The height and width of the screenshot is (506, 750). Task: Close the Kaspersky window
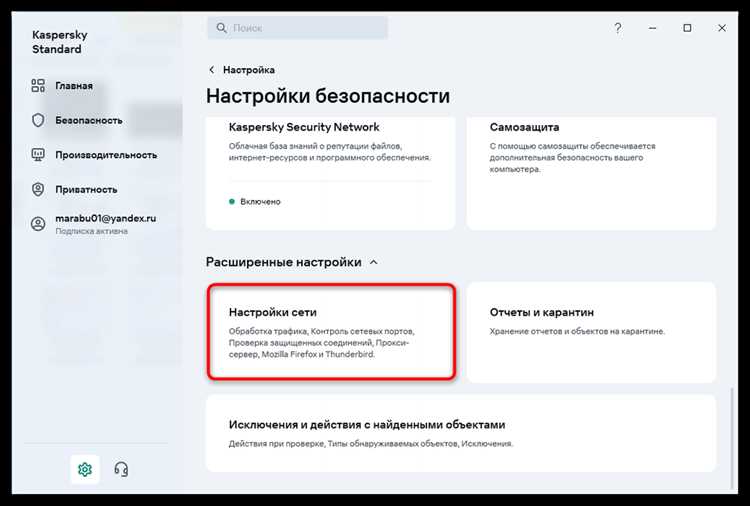click(x=722, y=28)
